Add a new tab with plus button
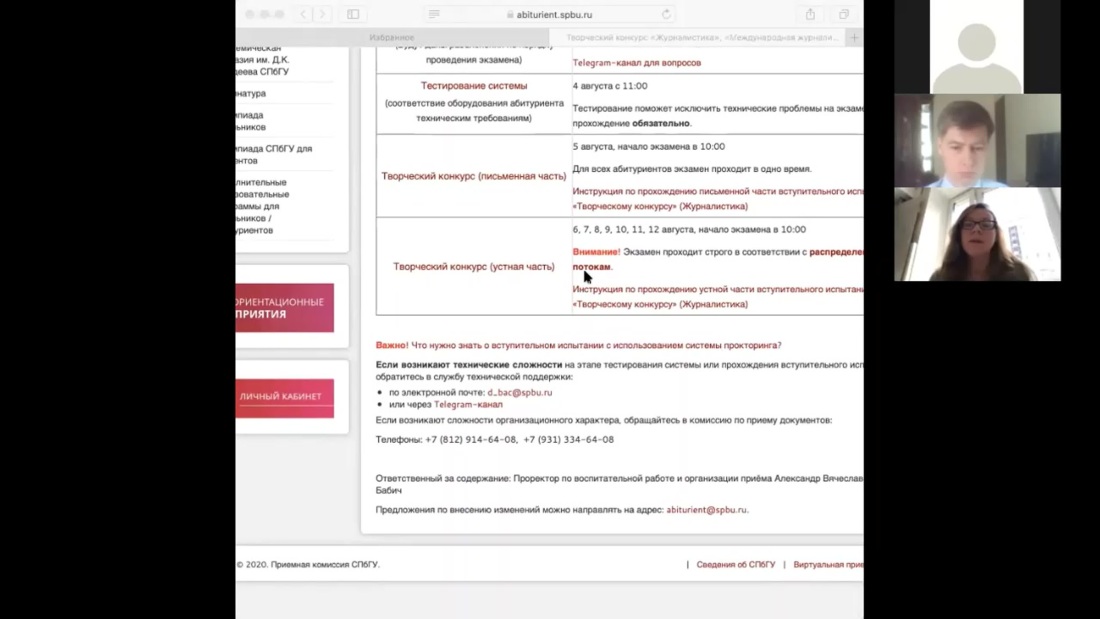Image resolution: width=1100 pixels, height=619 pixels. tap(854, 37)
